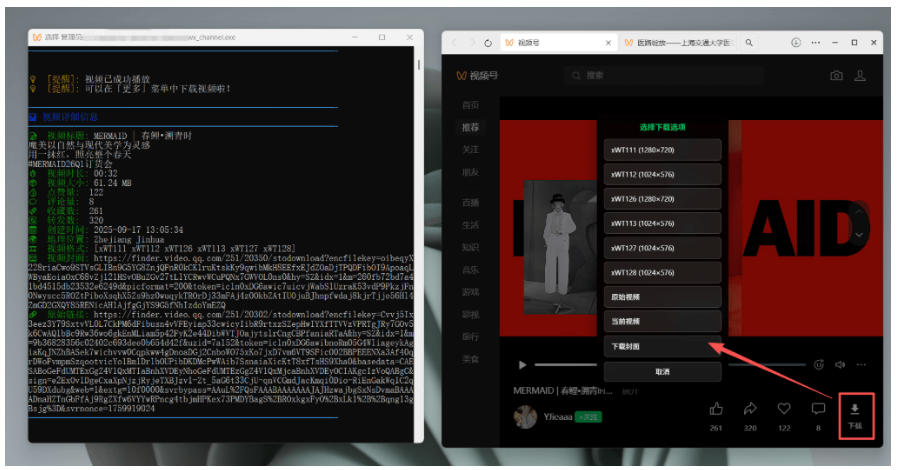The height and width of the screenshot is (470, 899).
Task: Choose 原始视频 download option
Action: click(x=662, y=297)
